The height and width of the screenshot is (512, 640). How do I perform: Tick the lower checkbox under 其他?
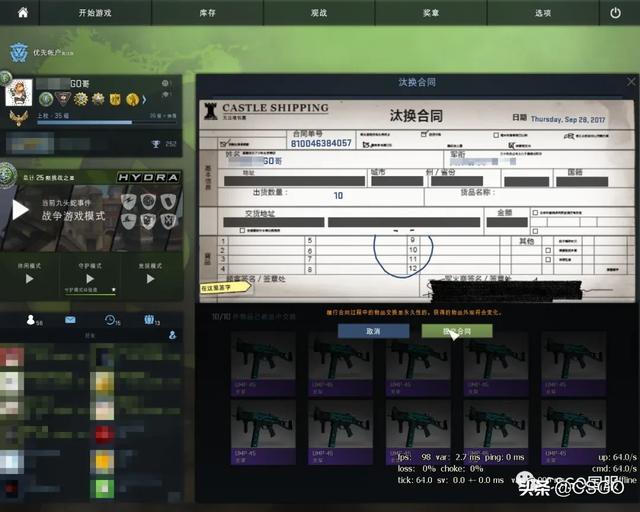(x=548, y=259)
